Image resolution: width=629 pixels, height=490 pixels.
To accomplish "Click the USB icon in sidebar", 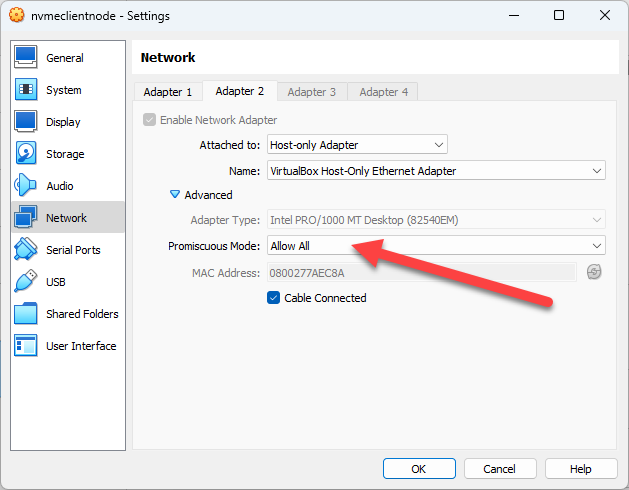I will coord(26,282).
